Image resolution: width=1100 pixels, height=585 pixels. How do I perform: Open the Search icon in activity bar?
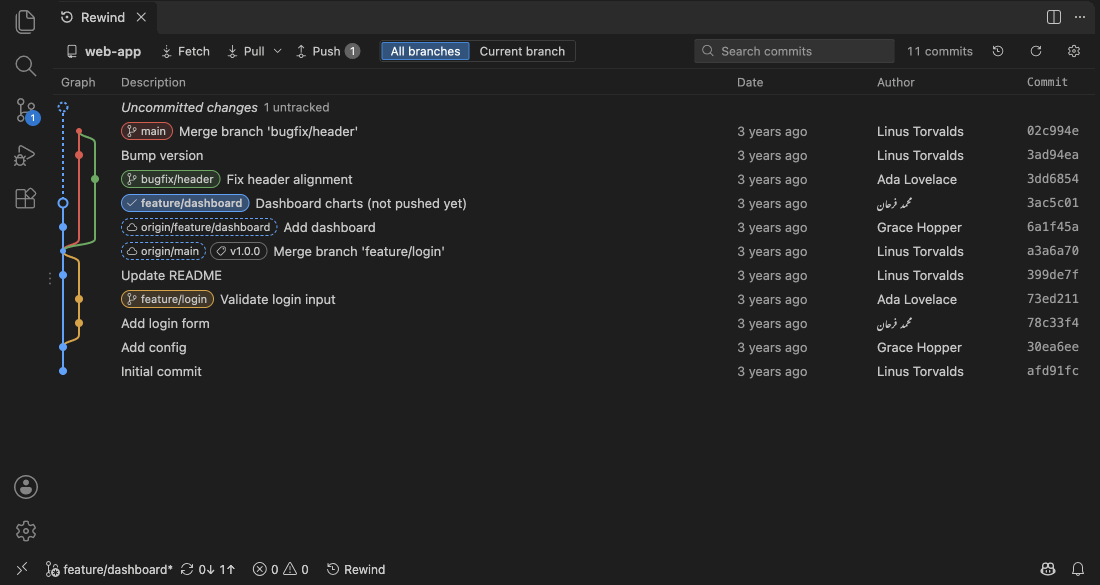[25, 65]
